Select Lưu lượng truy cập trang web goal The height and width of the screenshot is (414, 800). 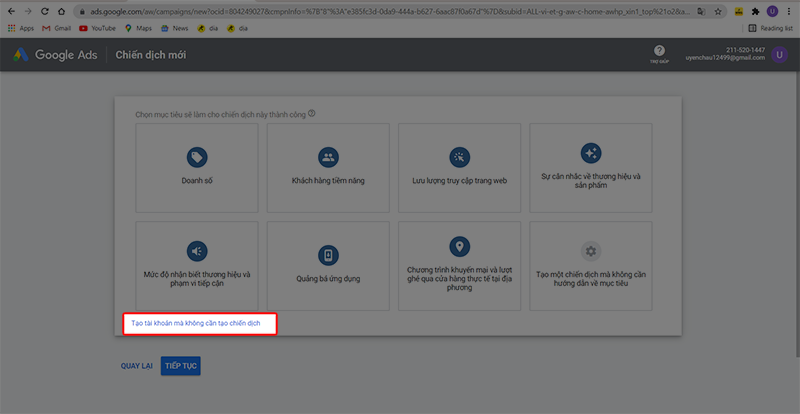pos(459,157)
